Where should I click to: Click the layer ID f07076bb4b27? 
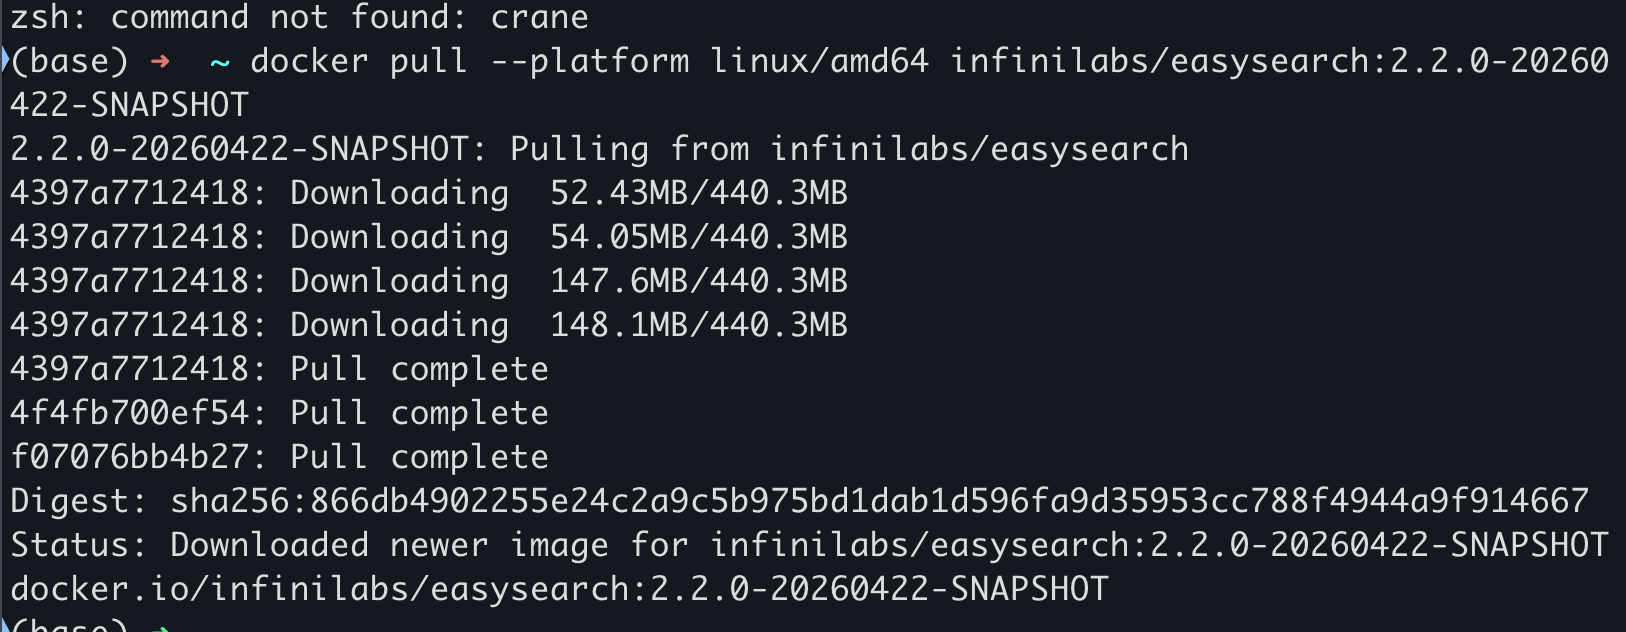point(129,458)
